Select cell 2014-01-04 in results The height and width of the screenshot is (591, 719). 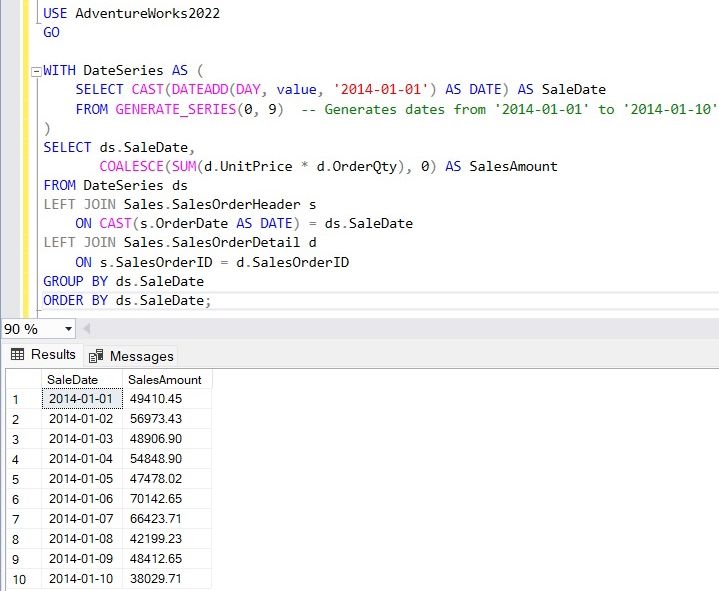tap(82, 458)
